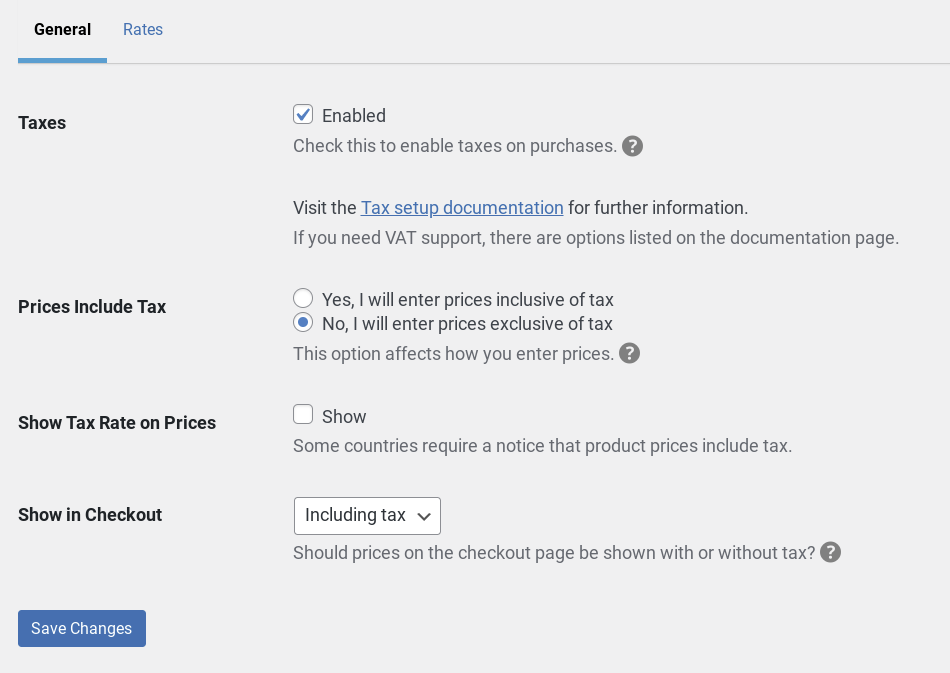Click the Save Changes button

81,628
